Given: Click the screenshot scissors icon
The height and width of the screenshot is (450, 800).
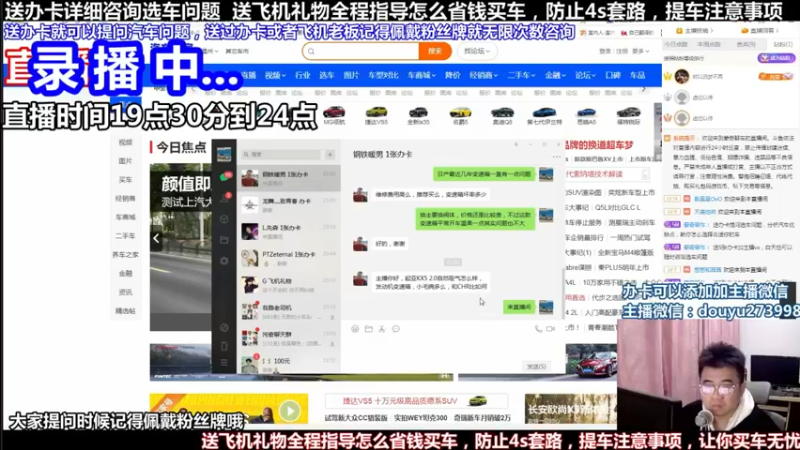Looking at the screenshot, I should click(382, 329).
